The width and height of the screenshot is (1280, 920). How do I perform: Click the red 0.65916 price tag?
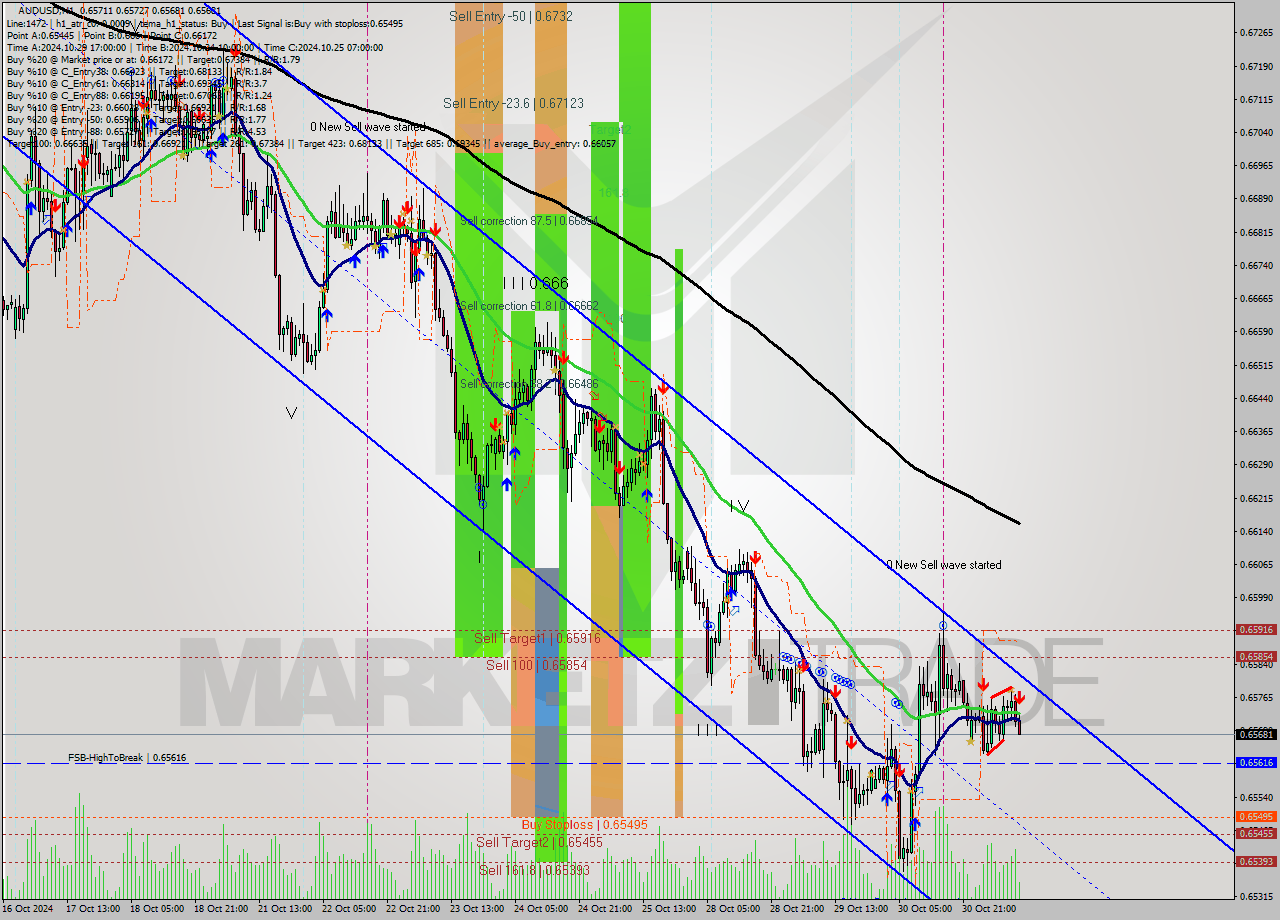click(1256, 630)
